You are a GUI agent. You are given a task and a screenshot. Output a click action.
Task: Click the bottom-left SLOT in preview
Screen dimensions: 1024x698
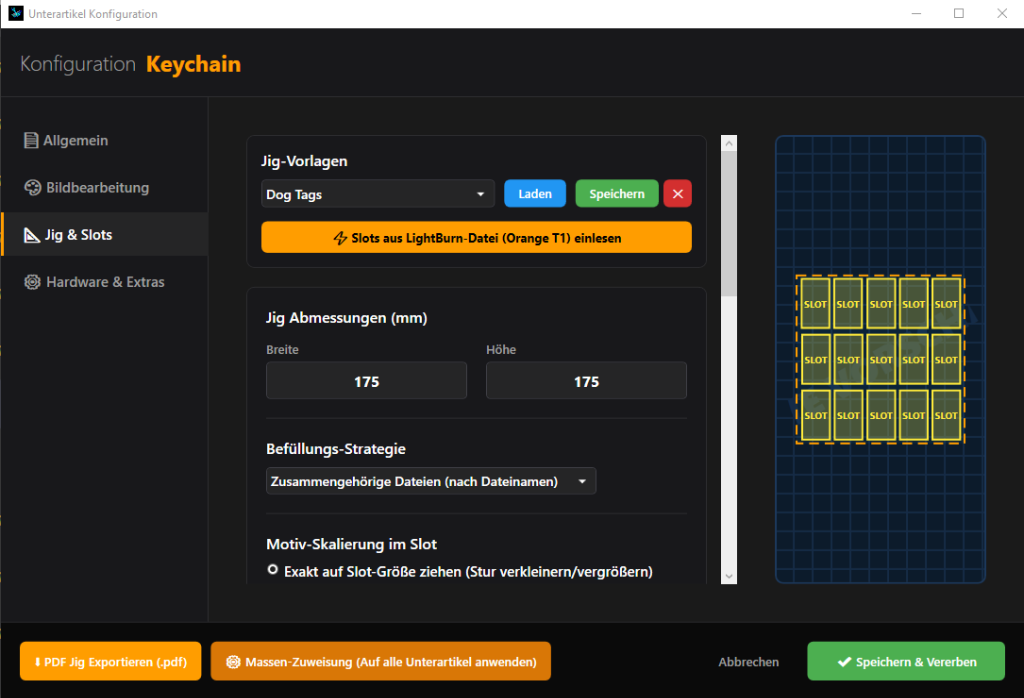pyautogui.click(x=815, y=415)
